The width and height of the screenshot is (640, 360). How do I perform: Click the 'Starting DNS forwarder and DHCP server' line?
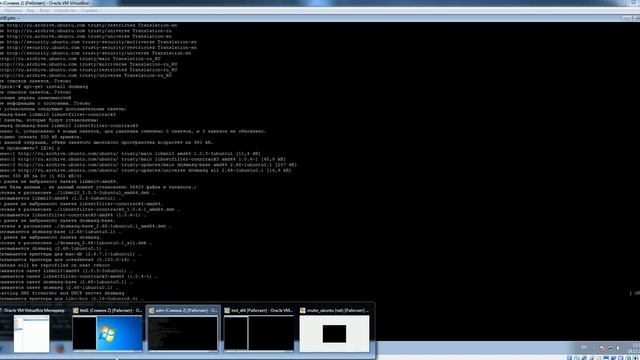[x=62, y=293]
